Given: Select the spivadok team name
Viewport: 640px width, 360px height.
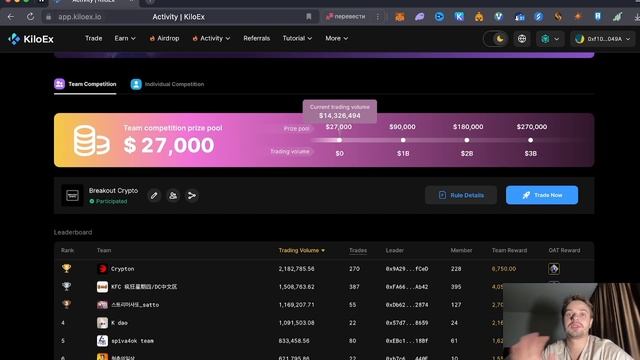Looking at the screenshot, I should 132,341.
